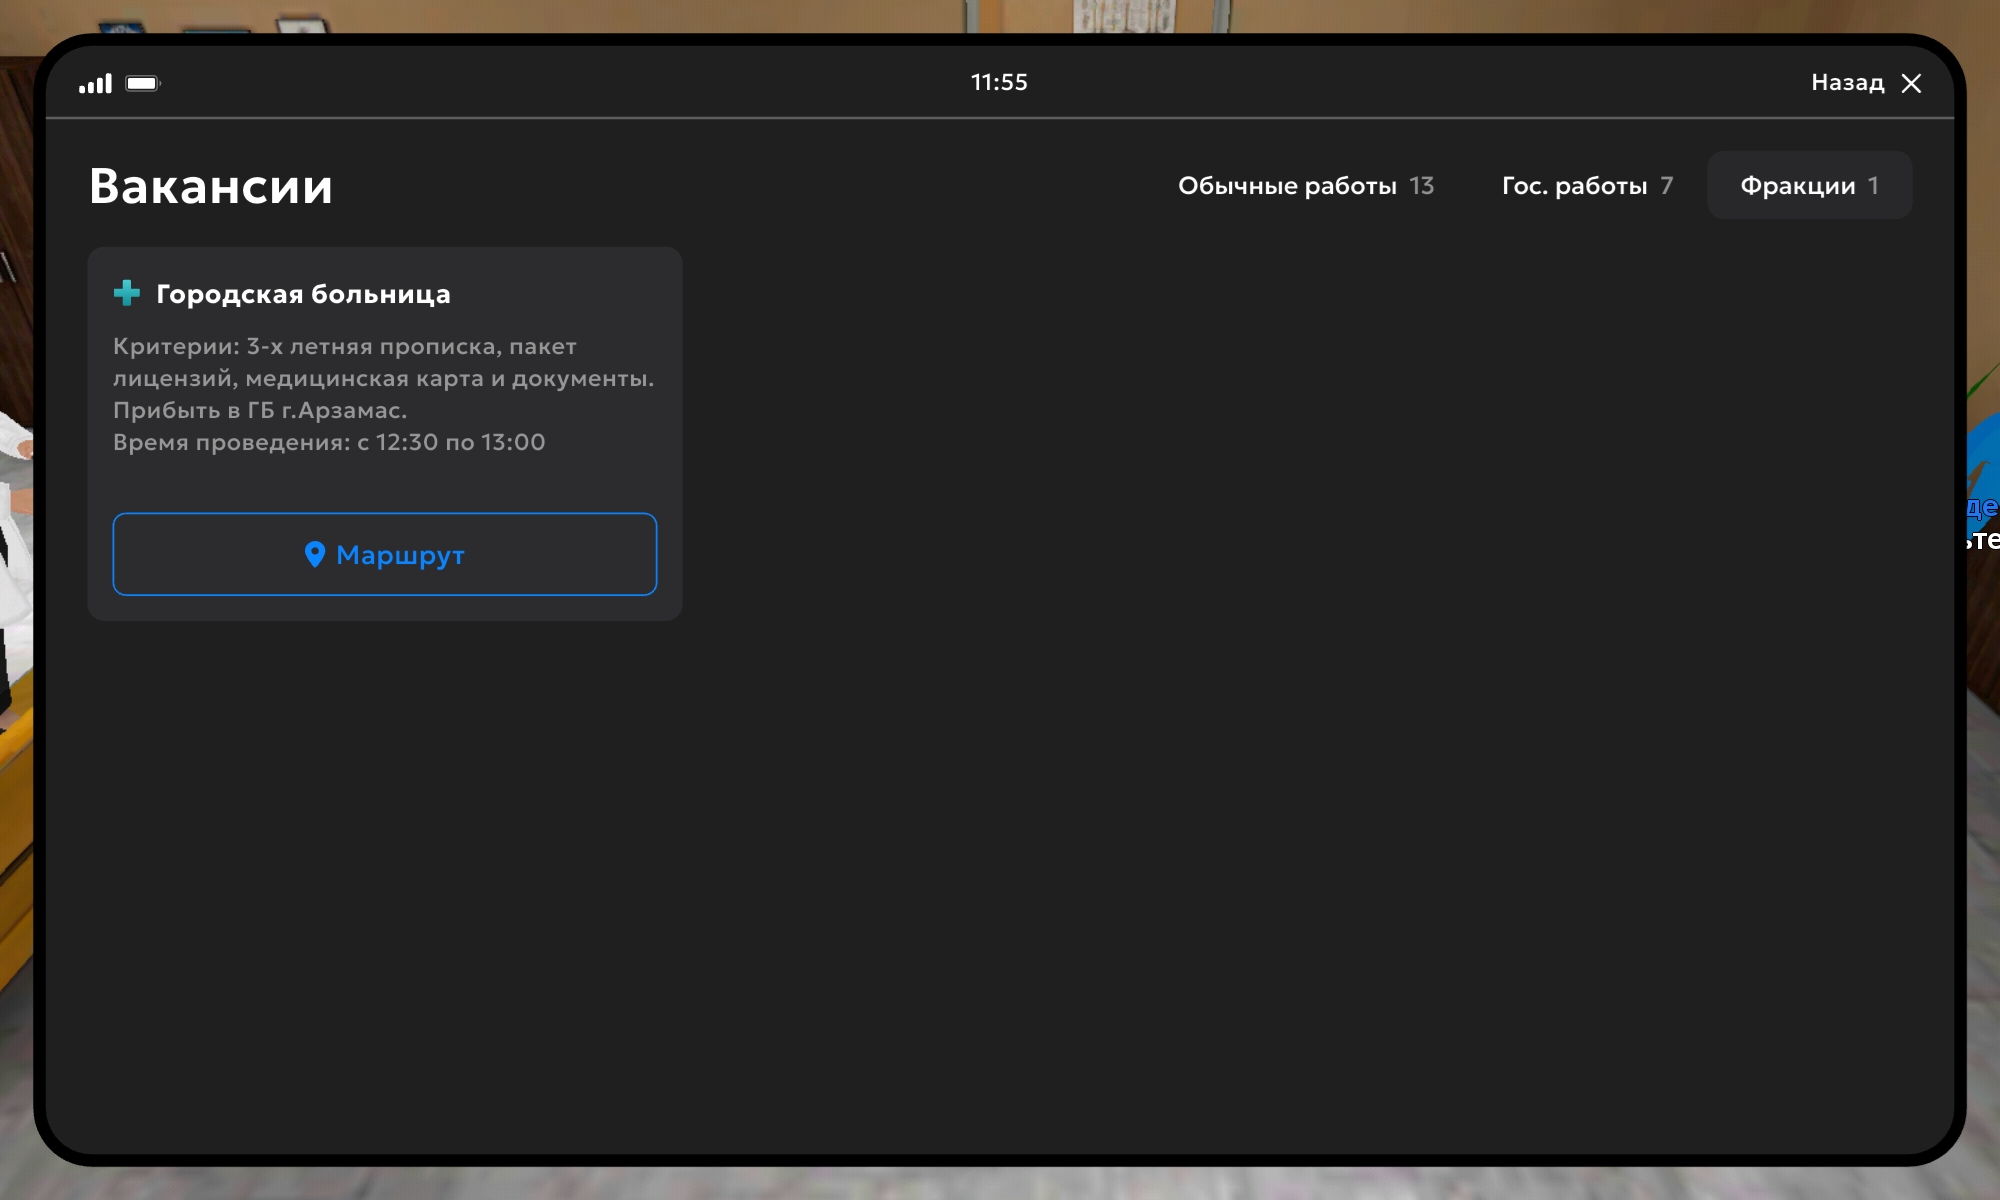2000x1200 pixels.
Task: Click the X close icon
Action: 1911,83
